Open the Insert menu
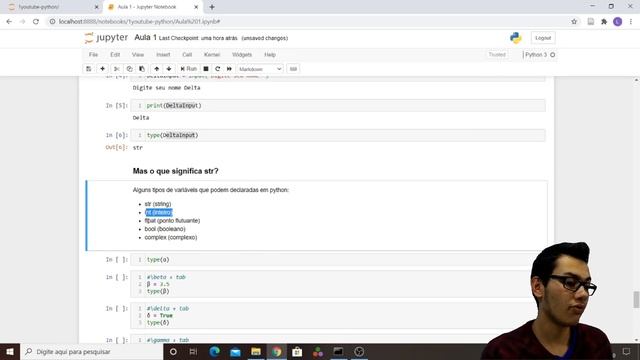The image size is (640, 360). pos(163,55)
